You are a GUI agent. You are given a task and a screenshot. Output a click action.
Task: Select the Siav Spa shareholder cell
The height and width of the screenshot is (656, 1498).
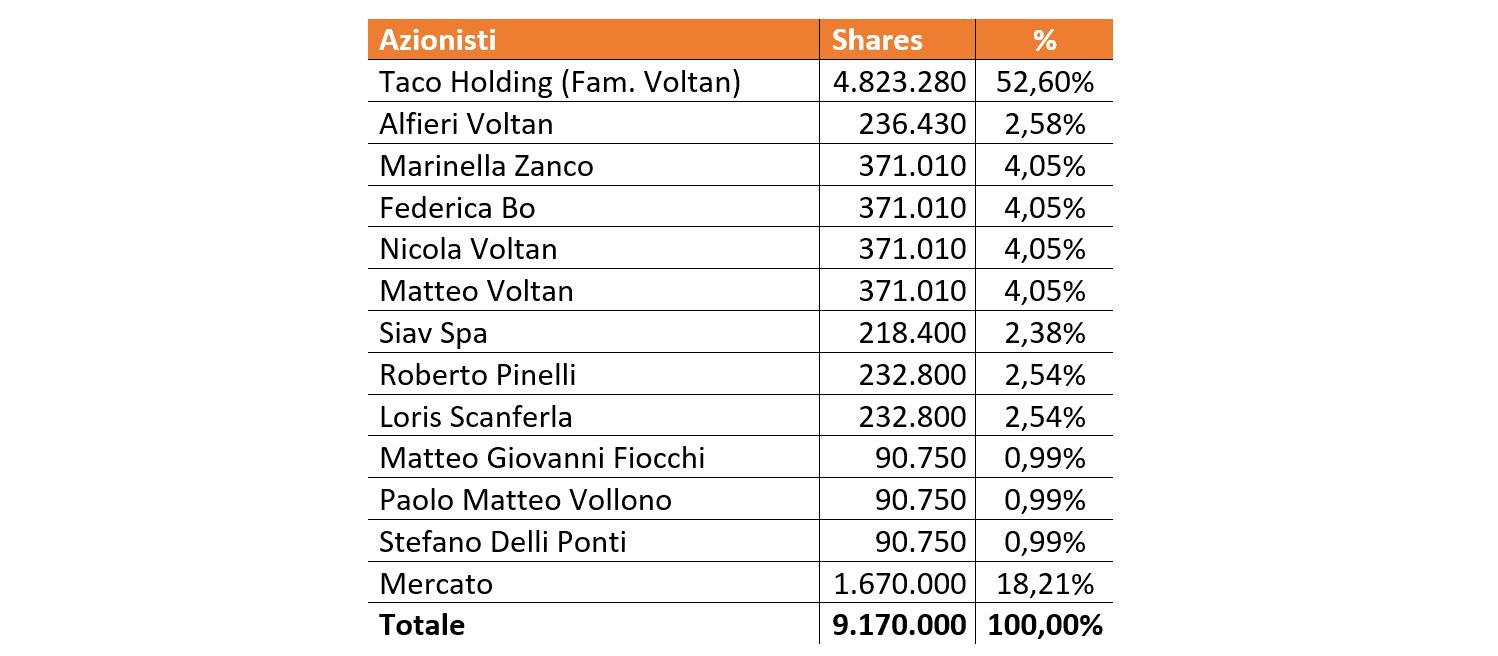coord(593,332)
